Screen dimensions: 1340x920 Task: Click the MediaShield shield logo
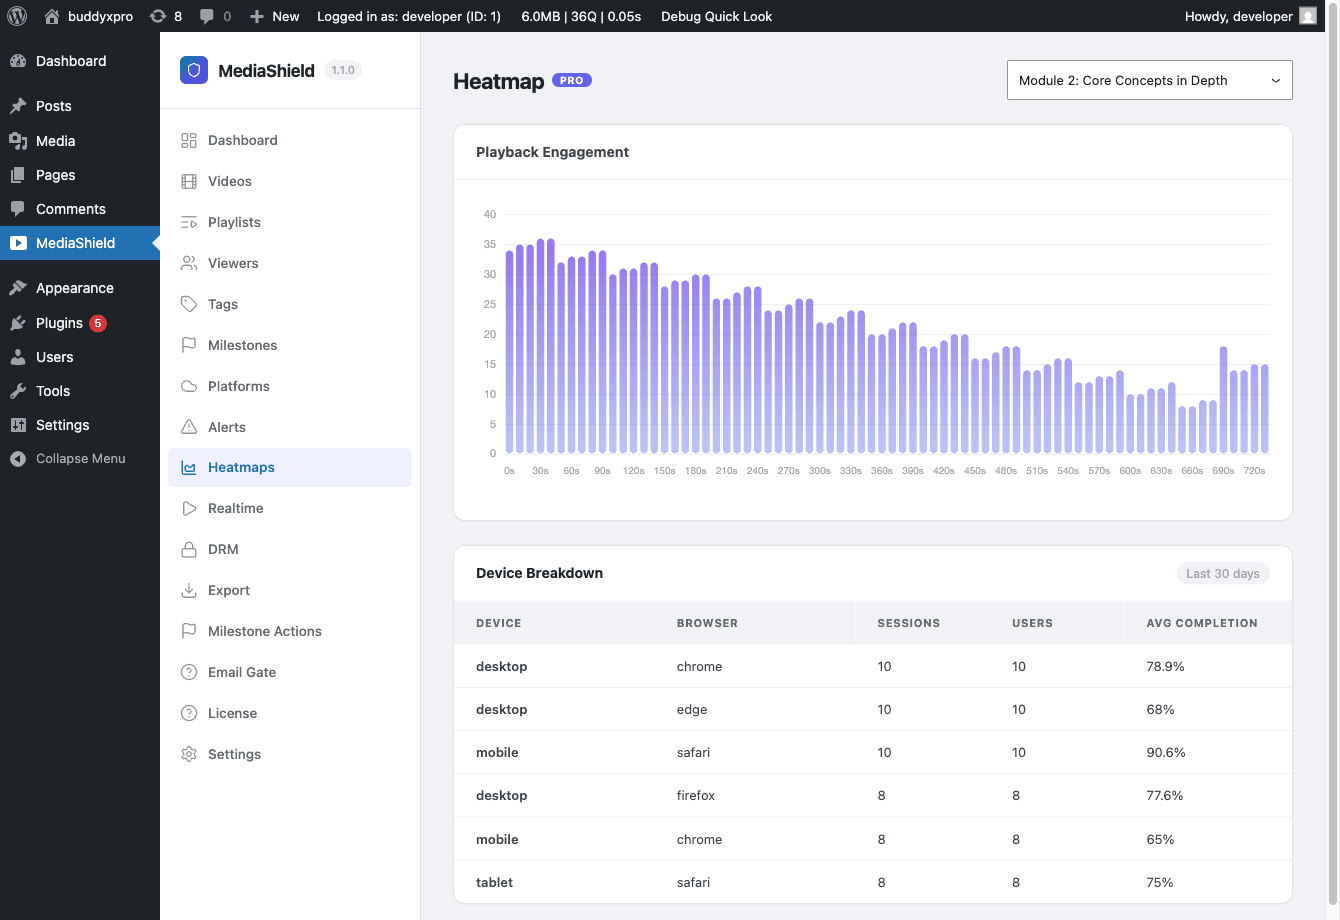pos(194,70)
